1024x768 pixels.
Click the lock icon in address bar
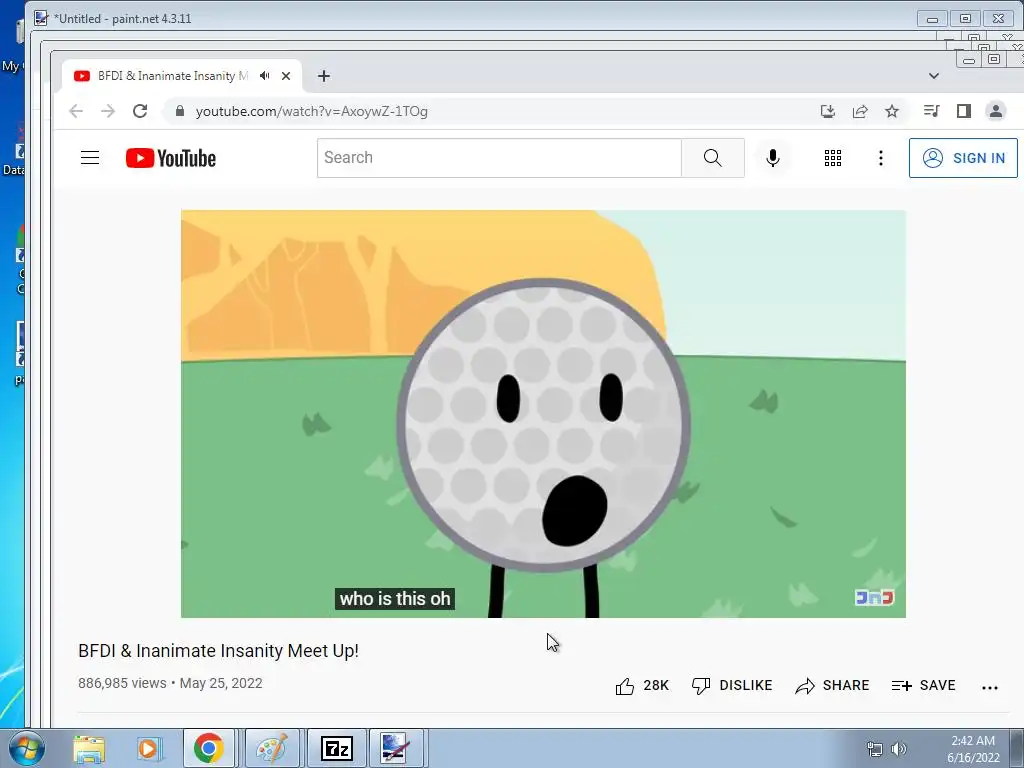coord(180,111)
